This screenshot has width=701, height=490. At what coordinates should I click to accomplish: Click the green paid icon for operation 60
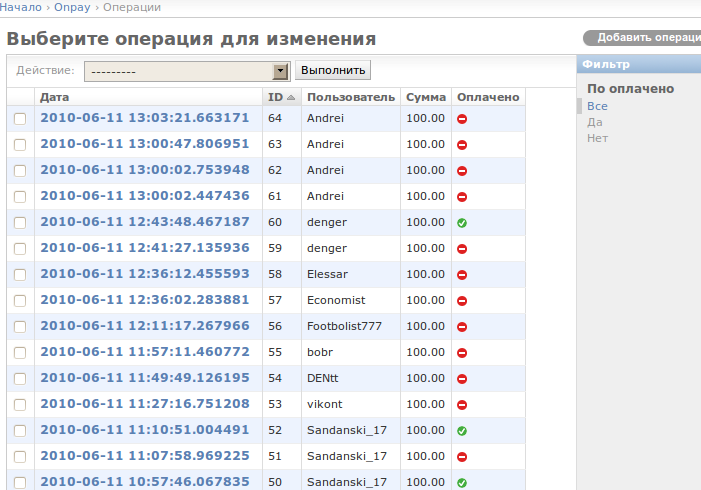point(462,222)
